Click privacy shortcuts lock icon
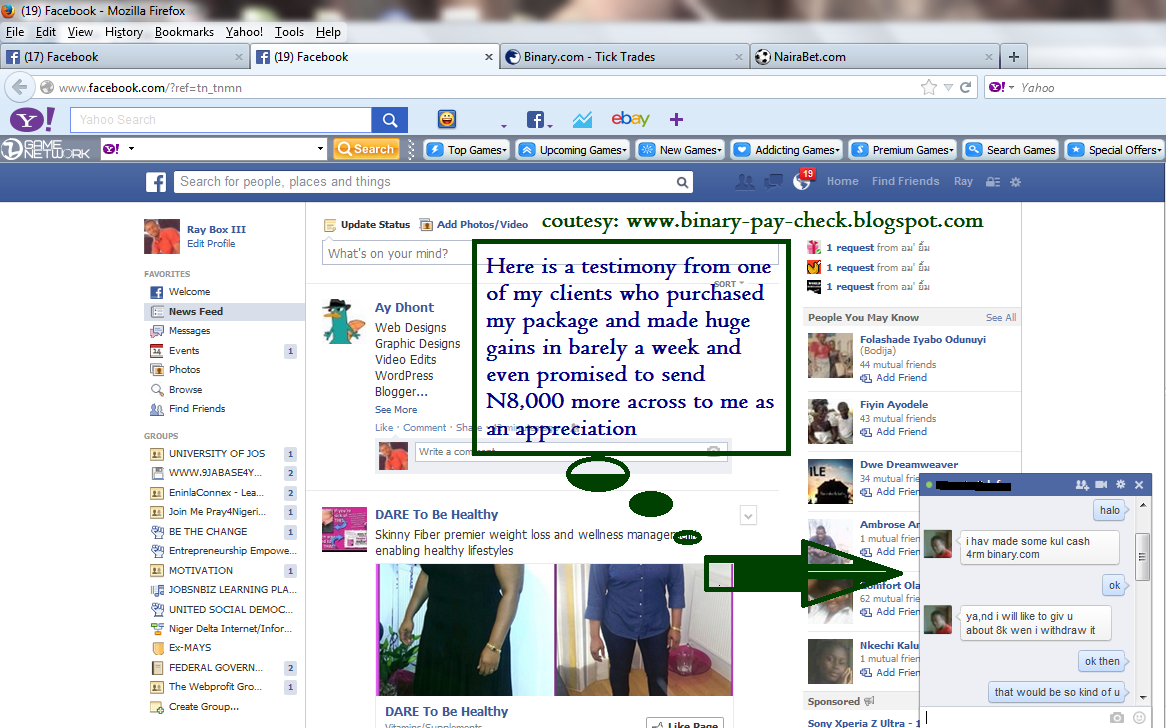The width and height of the screenshot is (1166, 728). pos(993,181)
